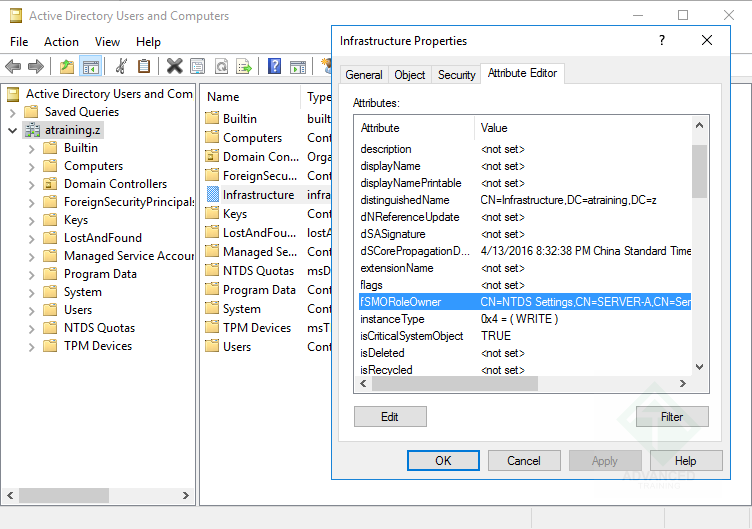Select the instanceType attribute row
Screen dimensions: 752x529
pyautogui.click(x=525, y=319)
